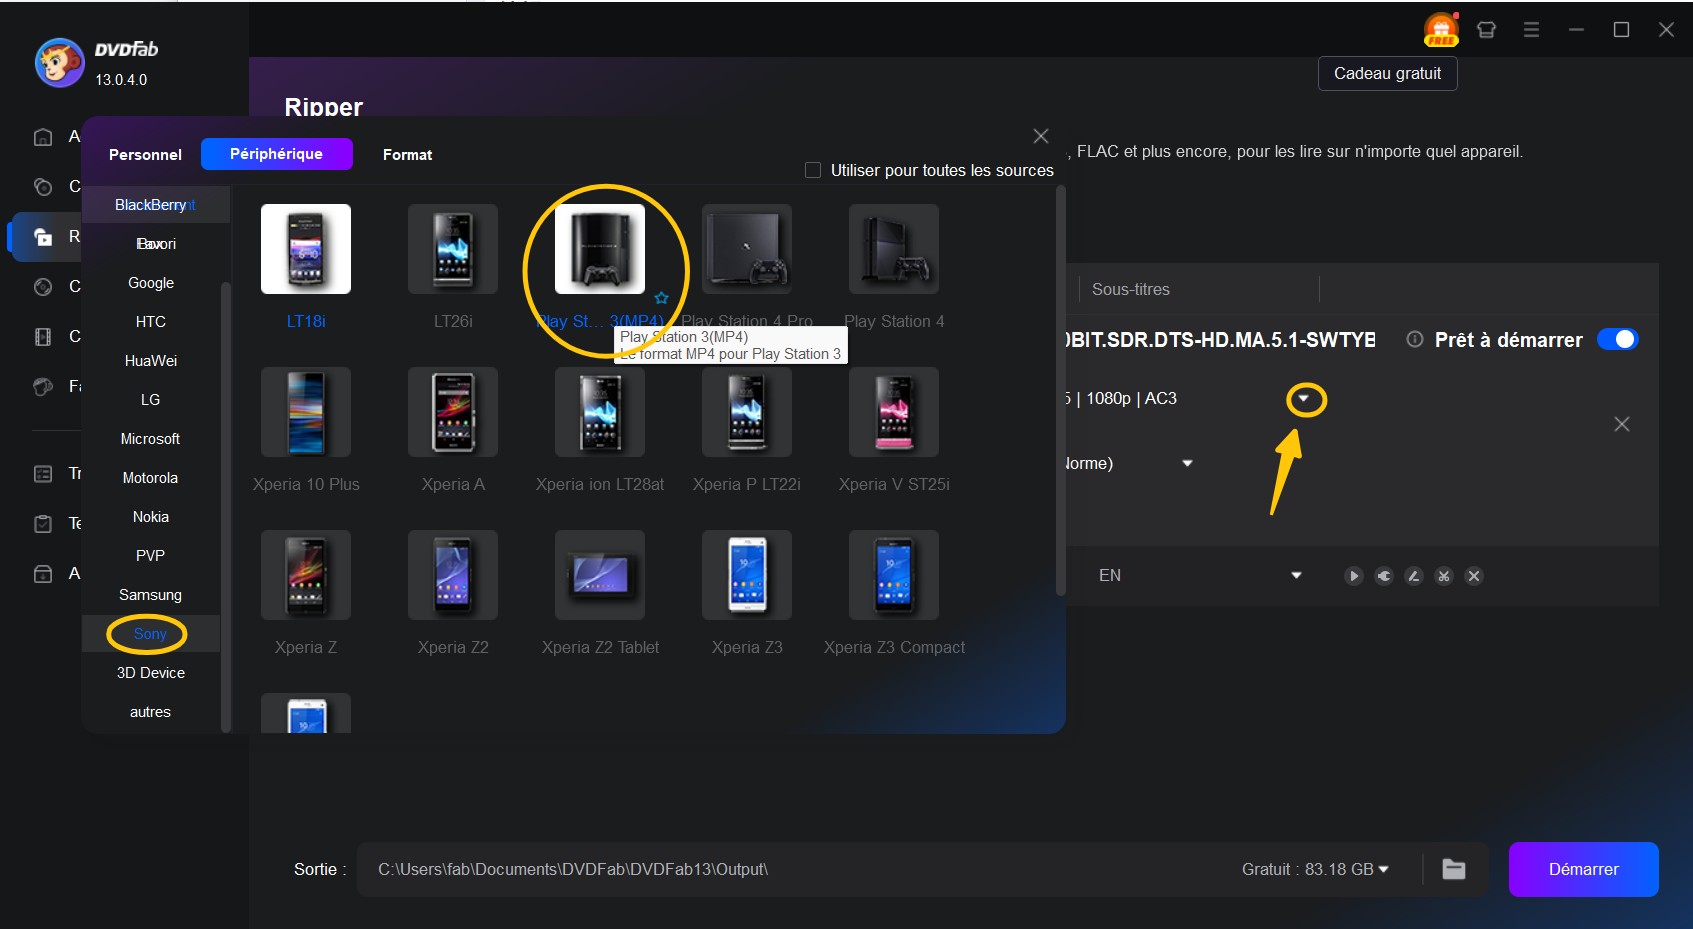The width and height of the screenshot is (1693, 929).
Task: Select 3D Device in brand list
Action: [151, 673]
